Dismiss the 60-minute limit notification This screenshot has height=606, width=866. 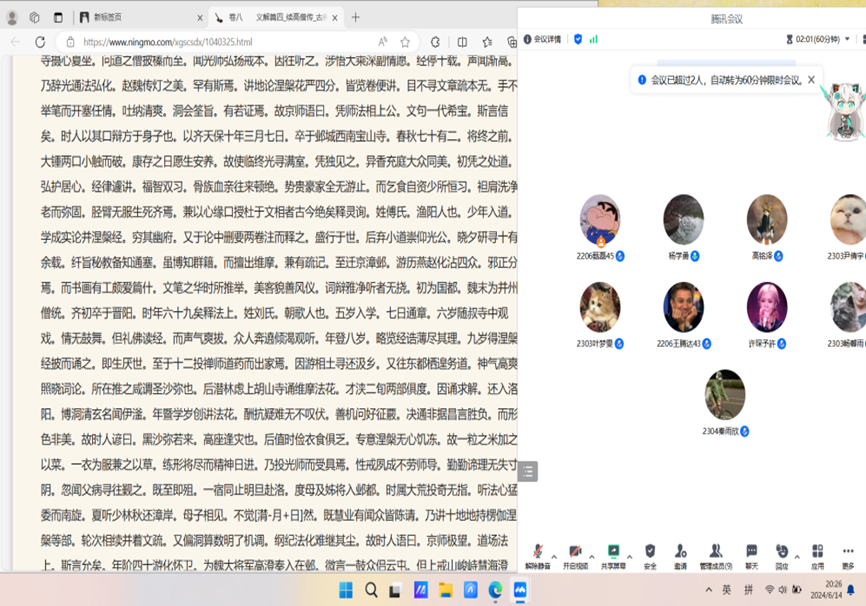pyautogui.click(x=811, y=80)
